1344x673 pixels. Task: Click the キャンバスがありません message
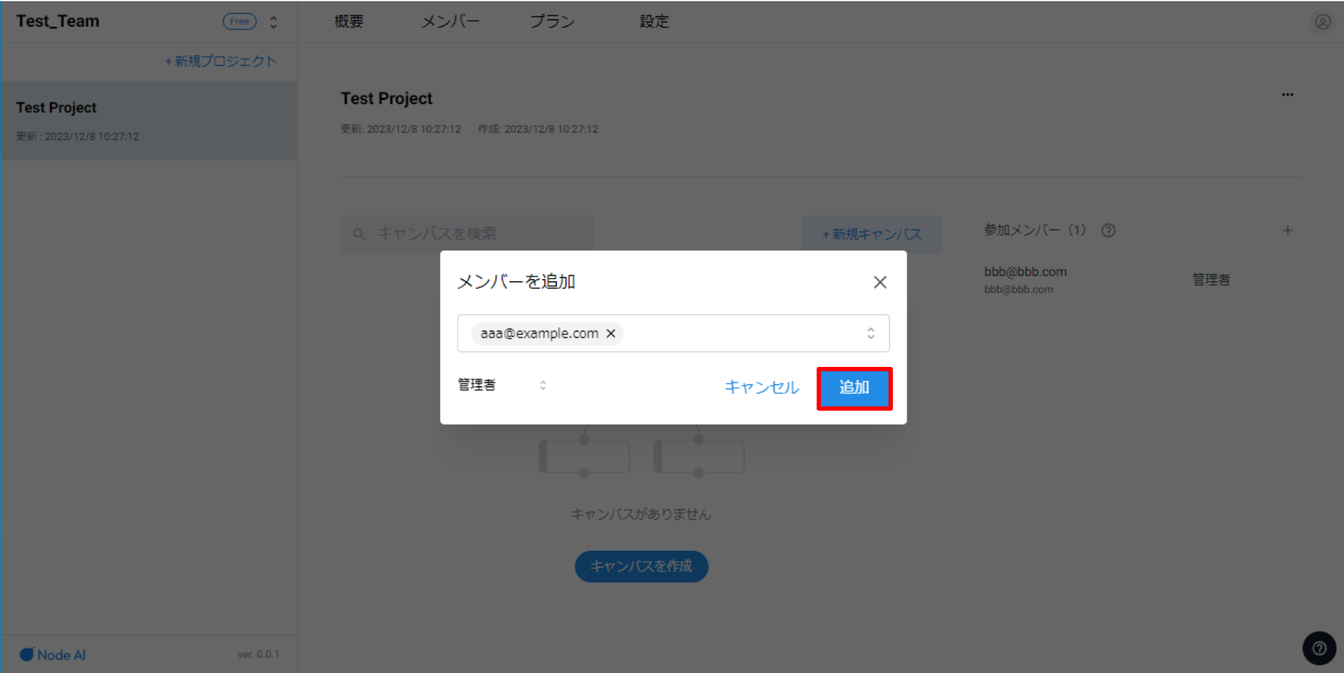[x=641, y=514]
